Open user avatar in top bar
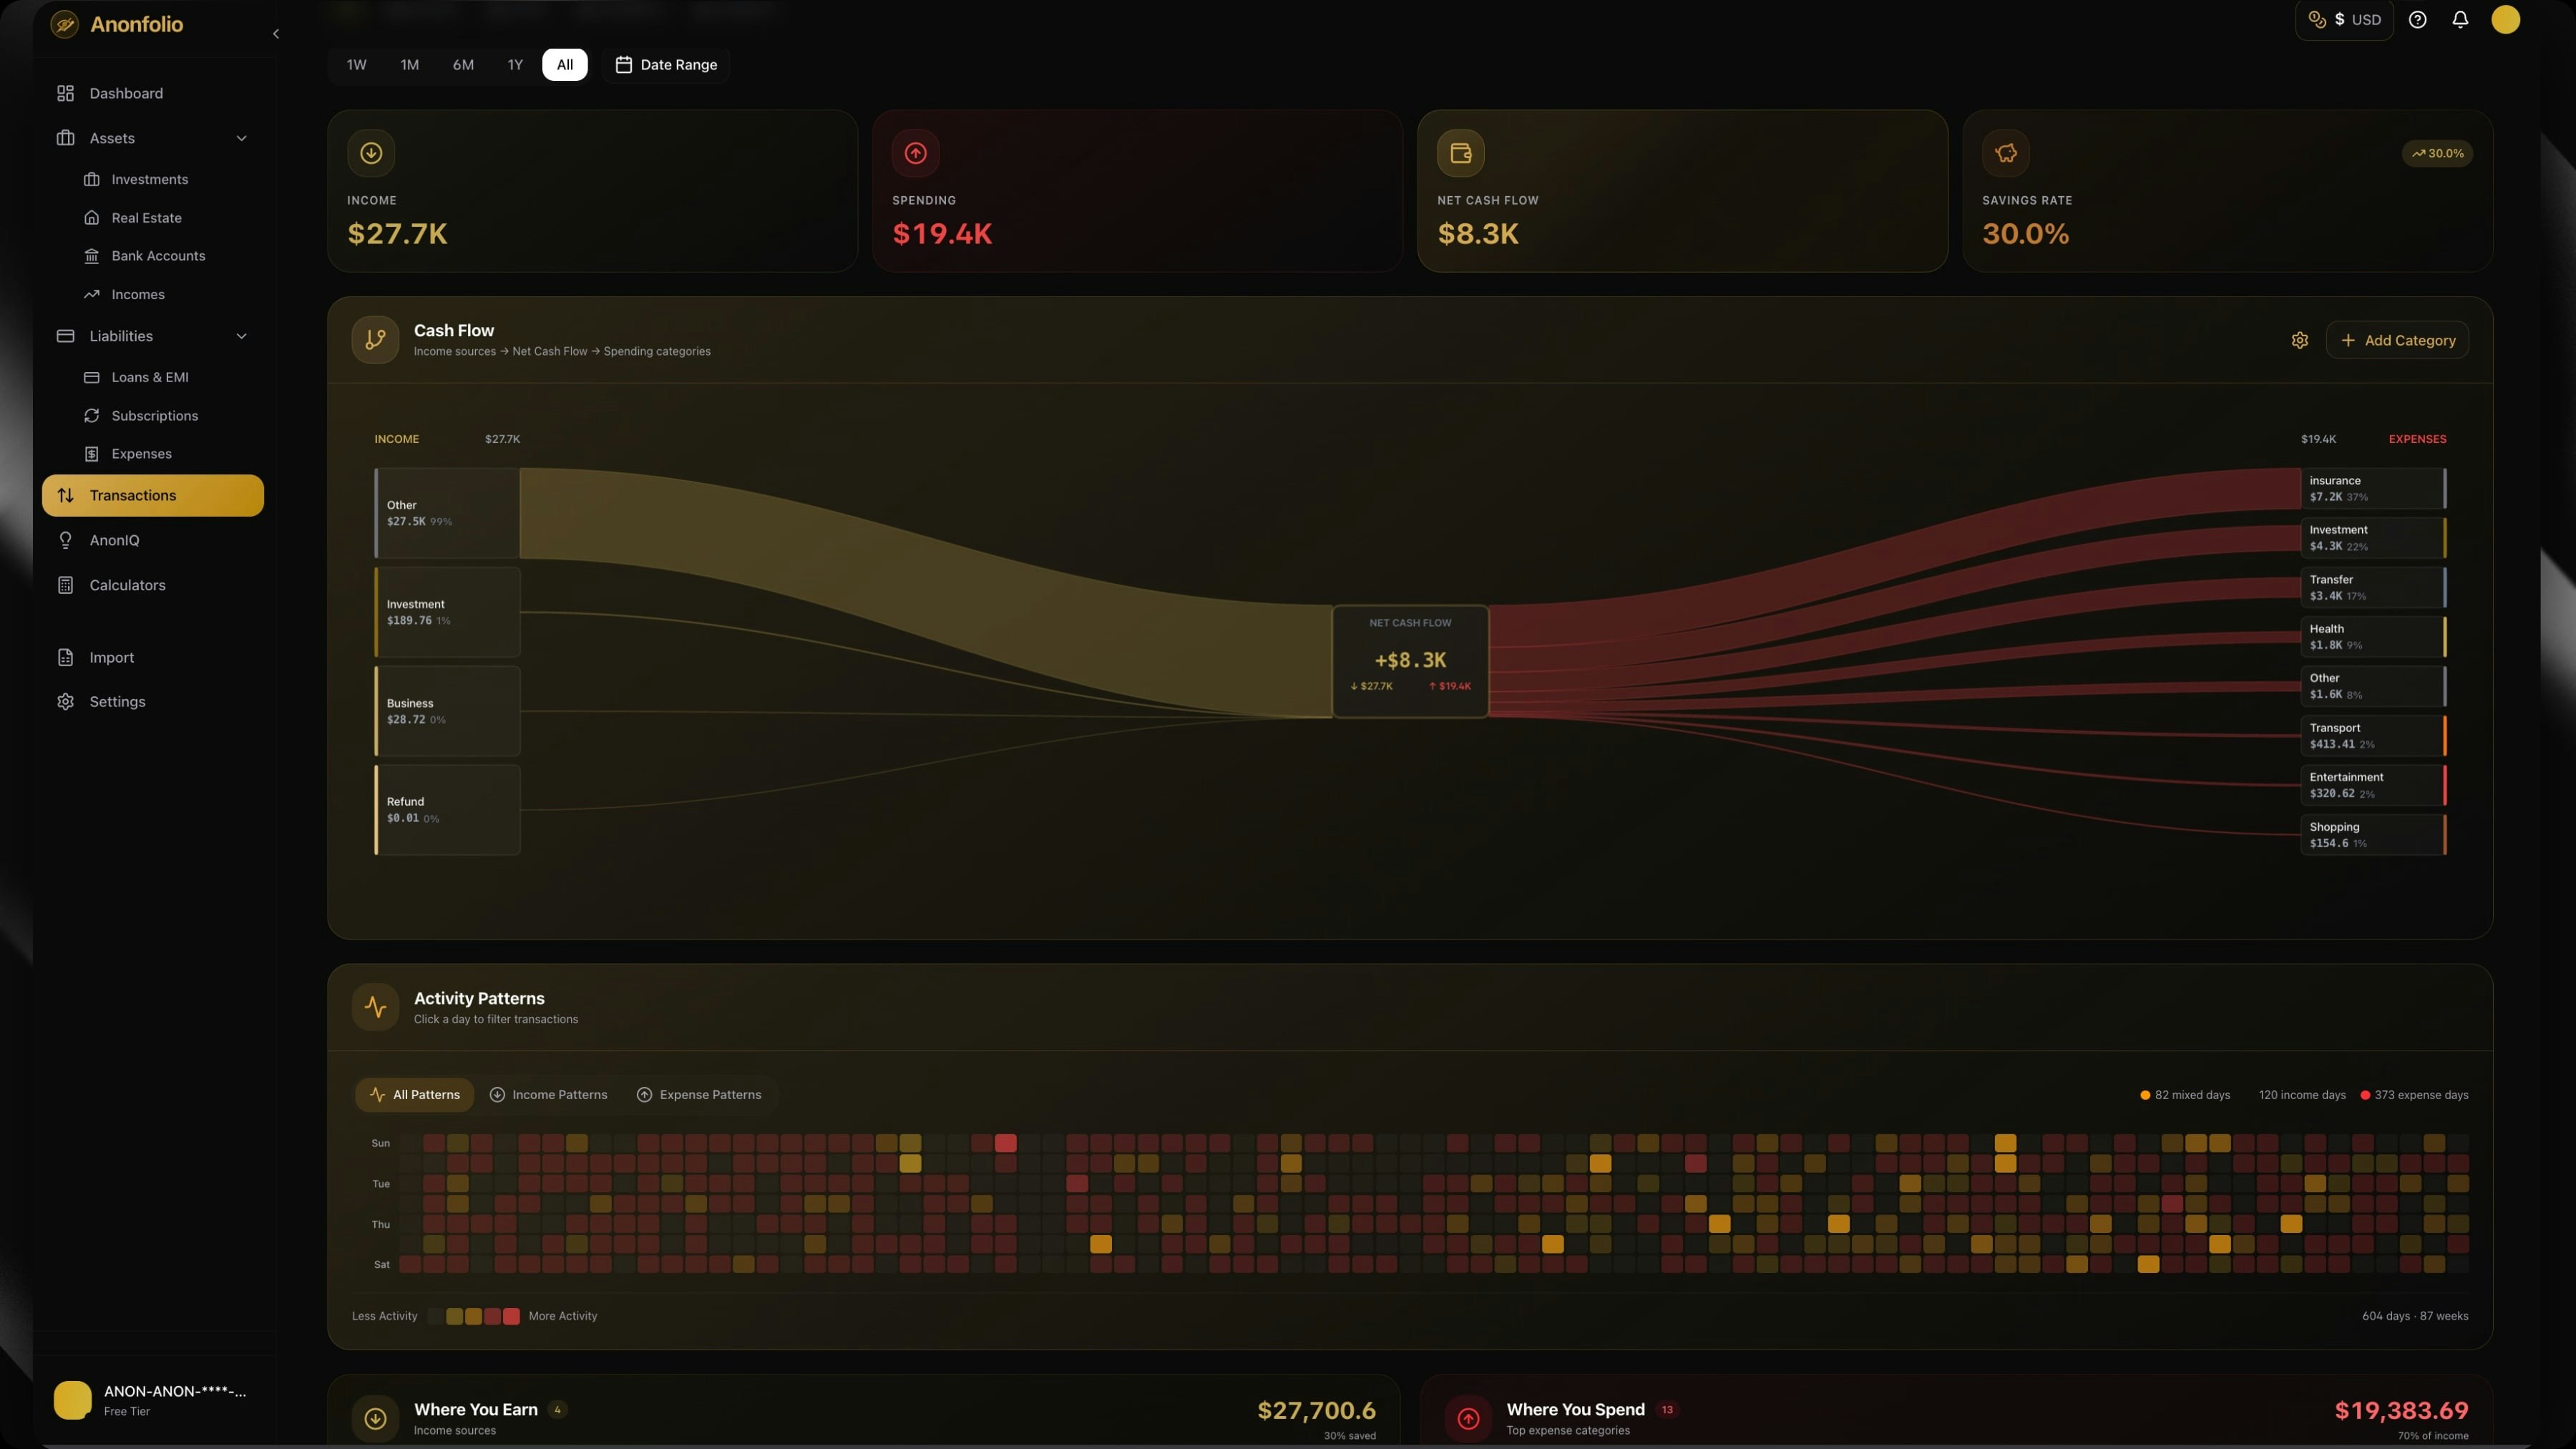 point(2505,20)
